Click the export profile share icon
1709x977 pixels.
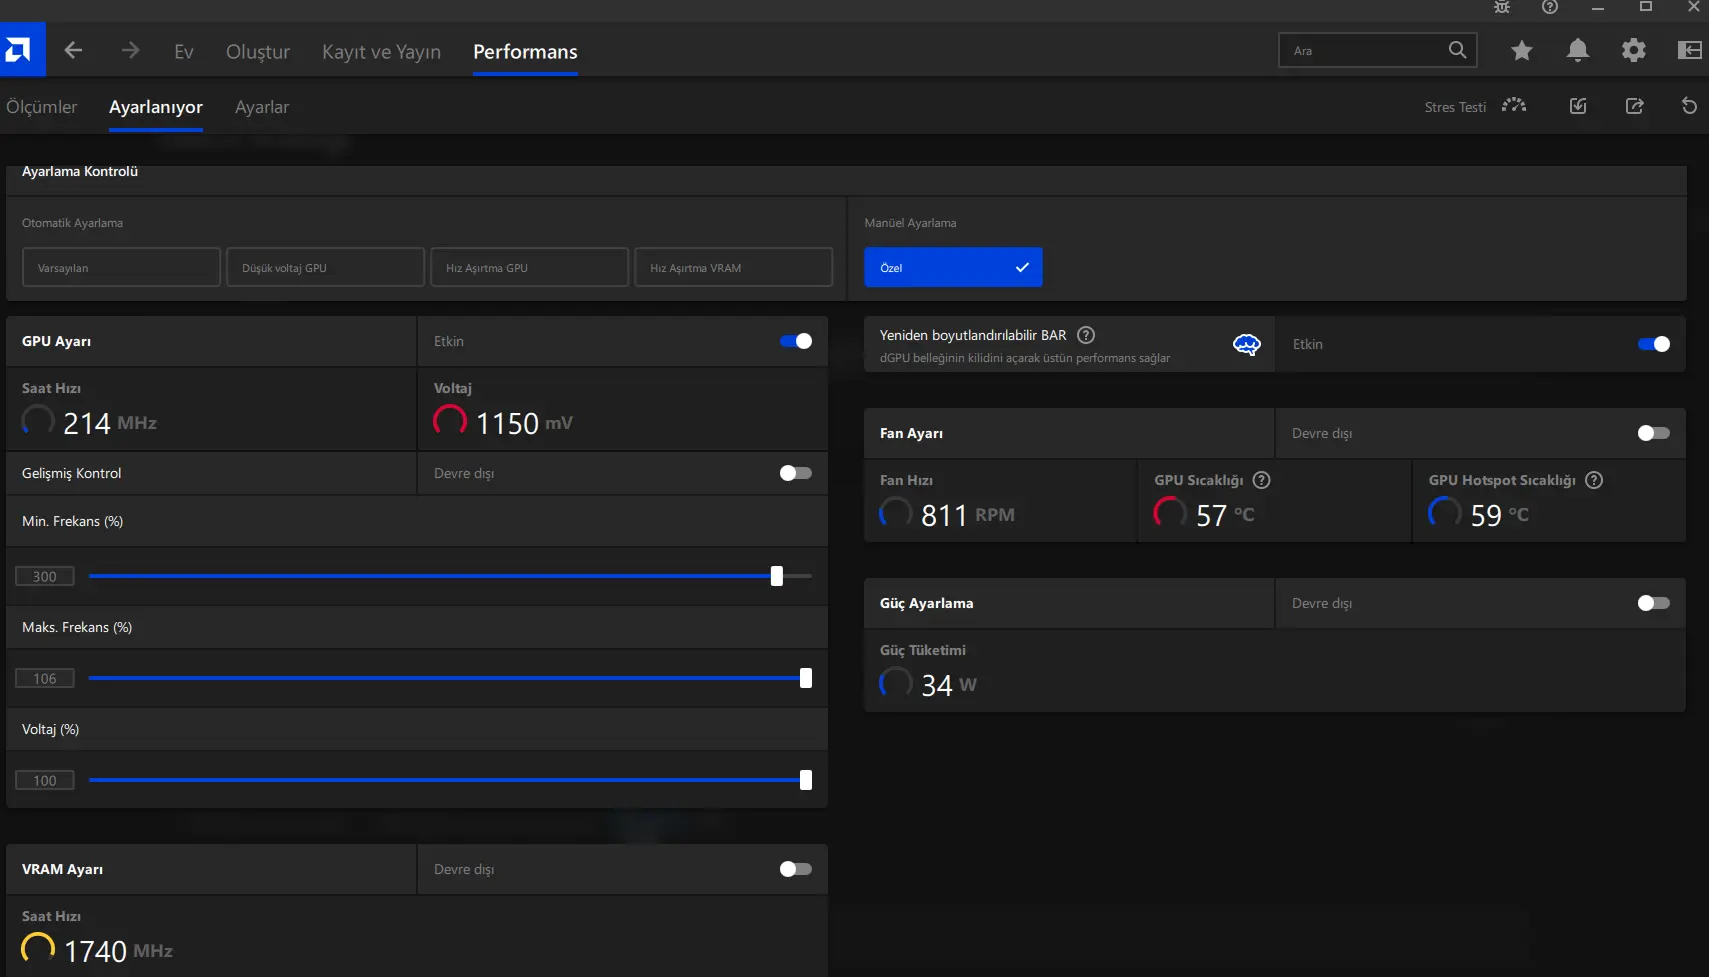(1634, 106)
